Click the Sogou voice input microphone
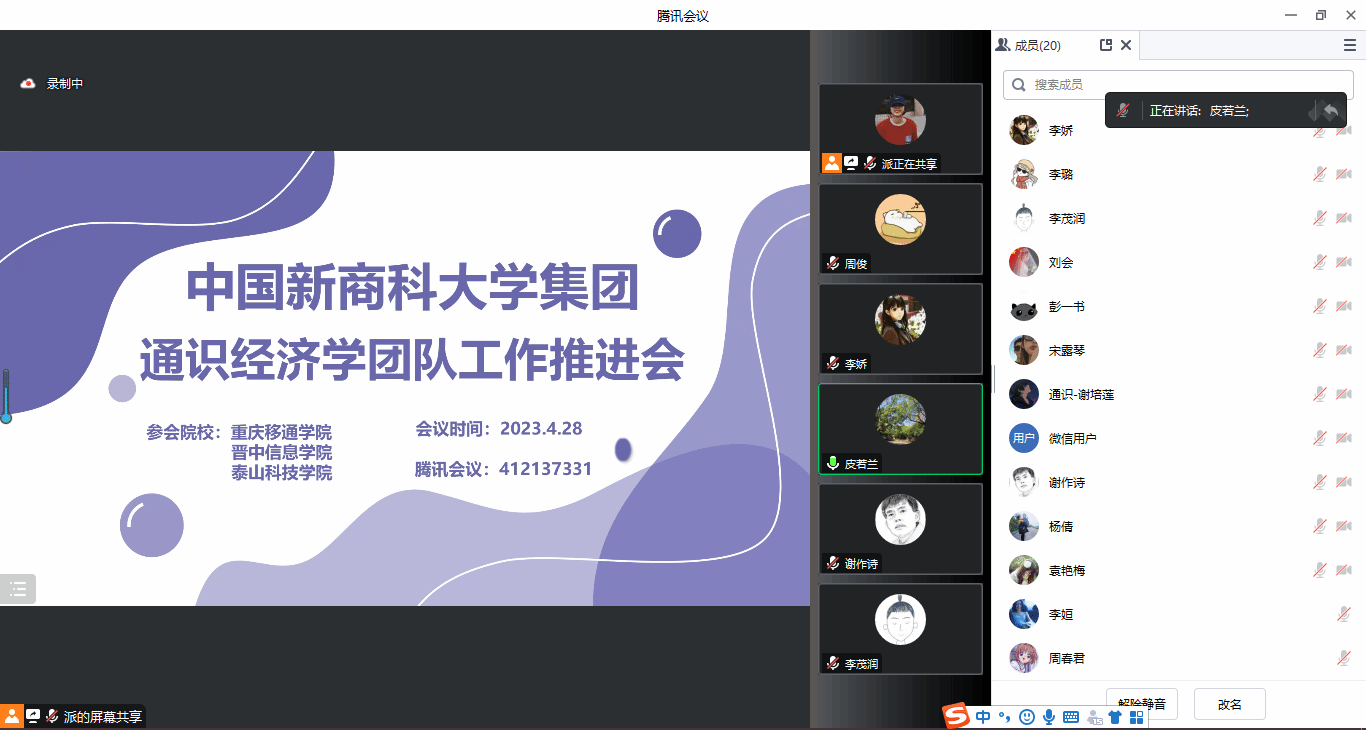Image resolution: width=1366 pixels, height=730 pixels. [x=1048, y=717]
